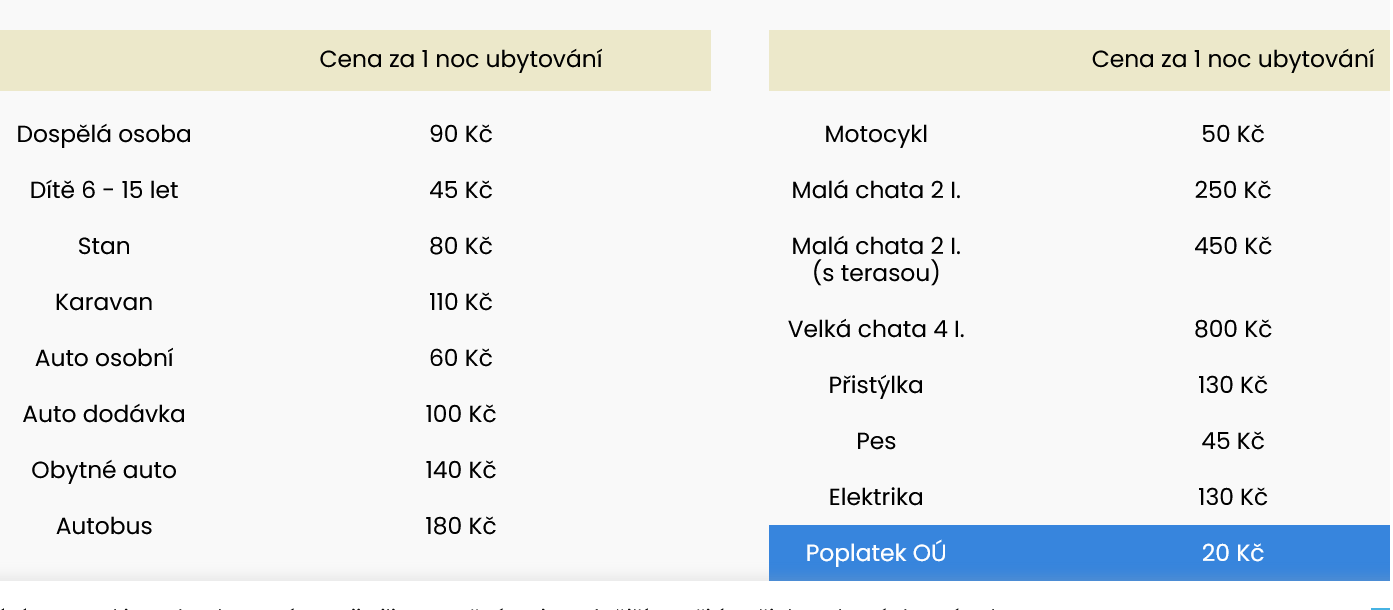Click the Obytné auto 140 Kč price
The image size is (1393, 610).
click(461, 470)
